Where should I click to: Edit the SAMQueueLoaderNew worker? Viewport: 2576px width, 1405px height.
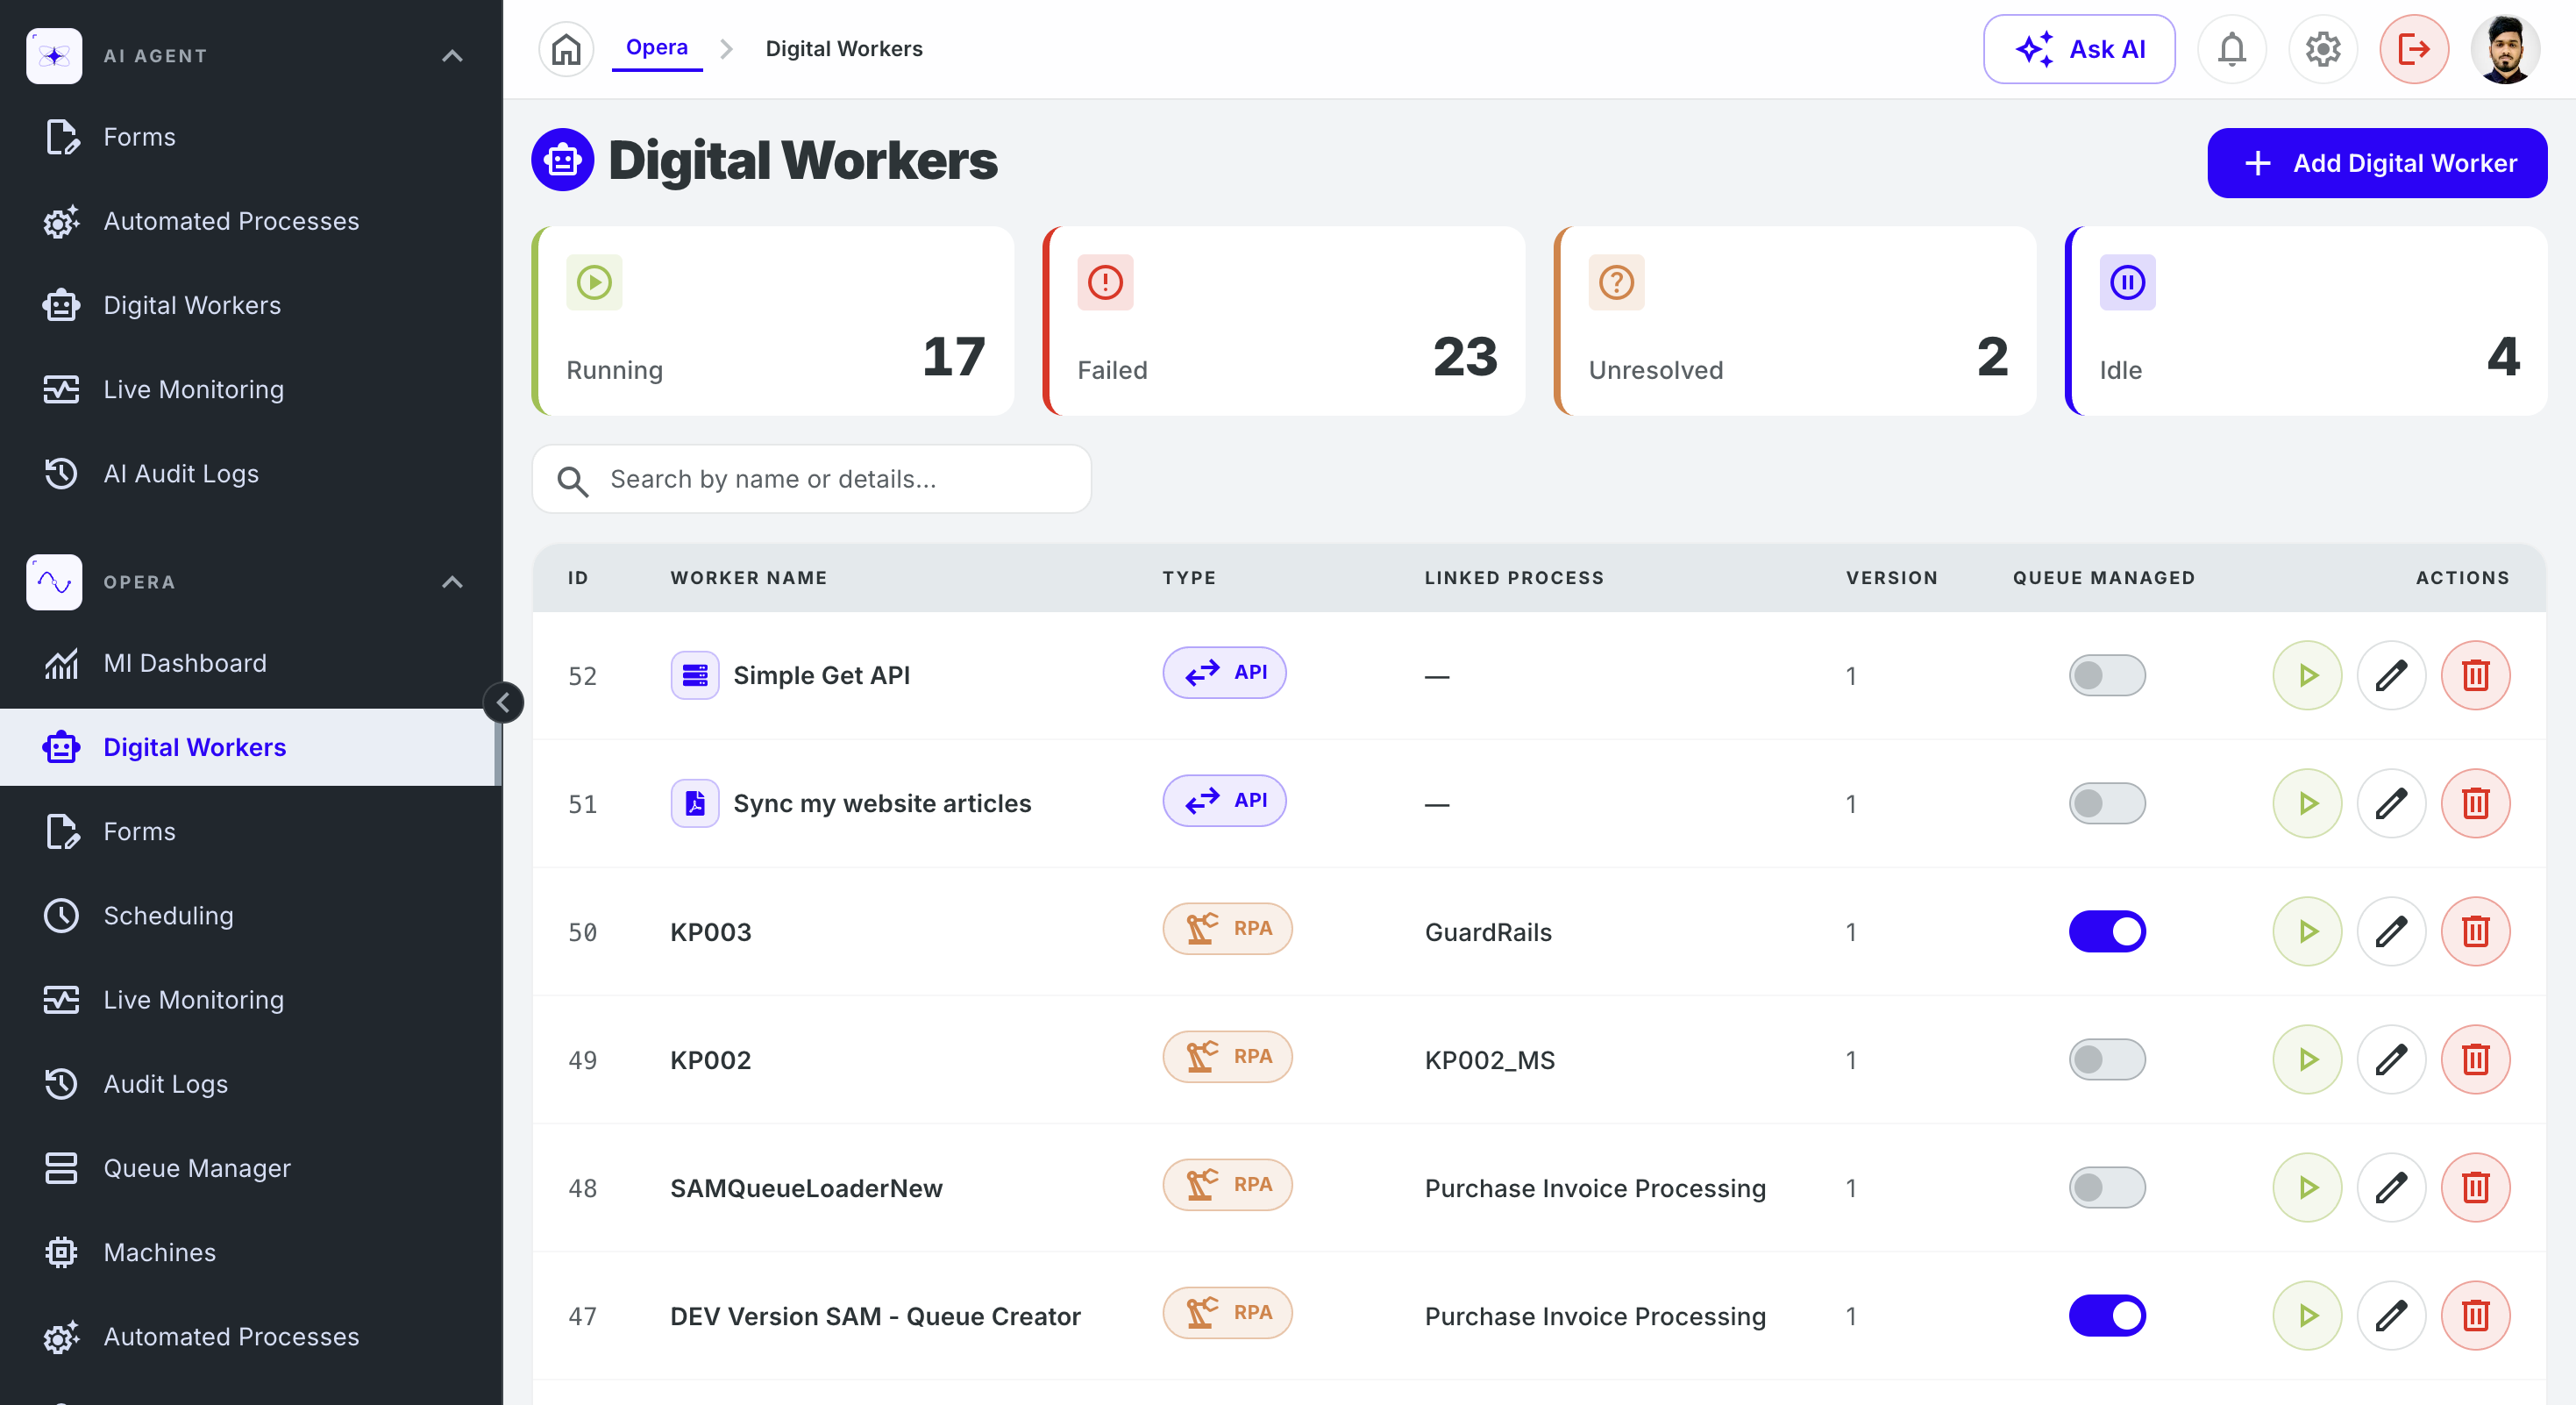(x=2391, y=1187)
